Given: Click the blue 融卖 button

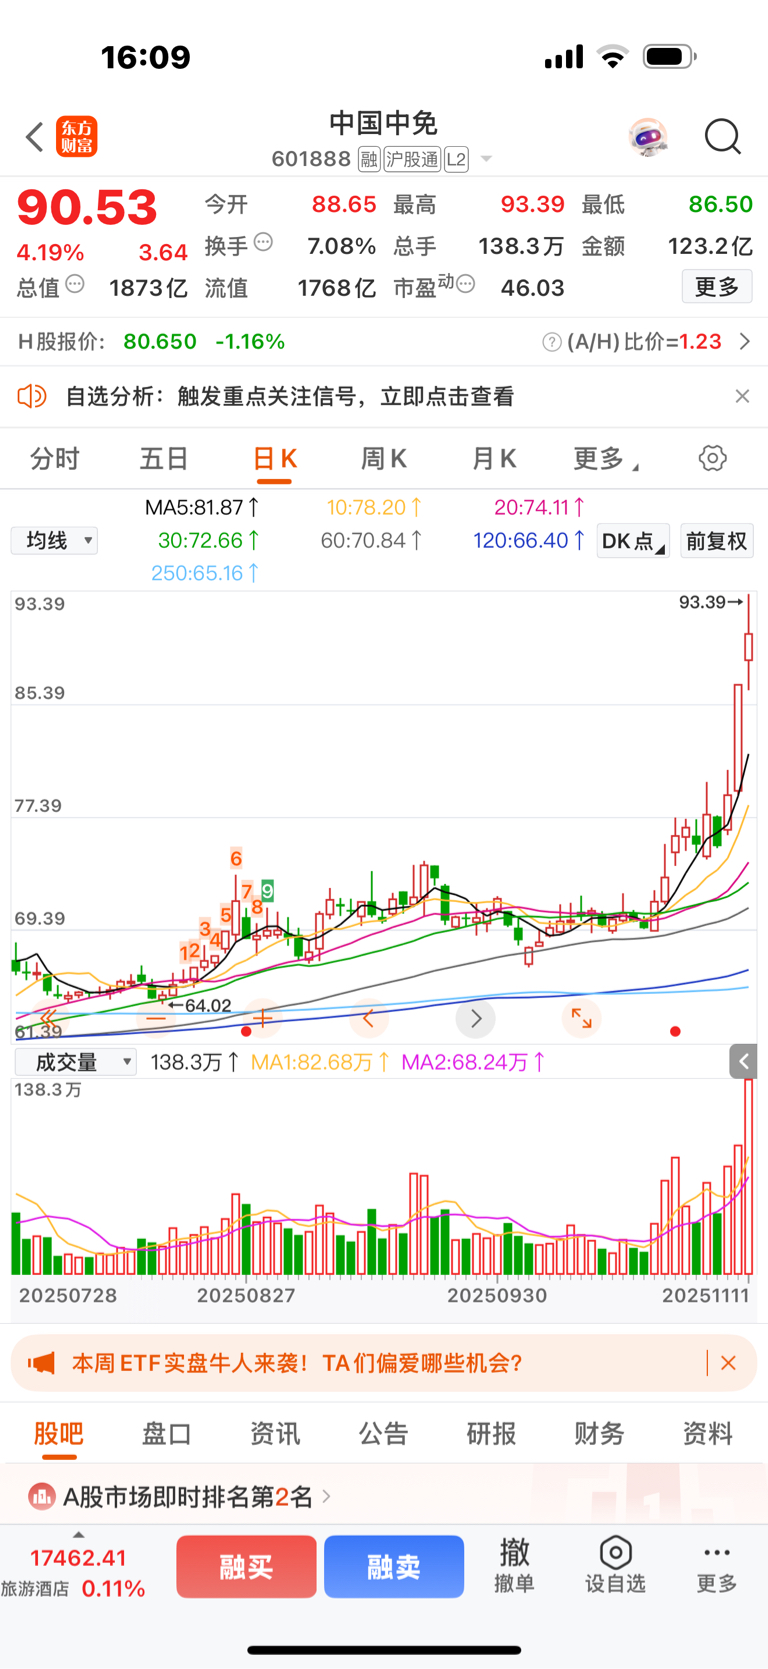Looking at the screenshot, I should 394,1567.
